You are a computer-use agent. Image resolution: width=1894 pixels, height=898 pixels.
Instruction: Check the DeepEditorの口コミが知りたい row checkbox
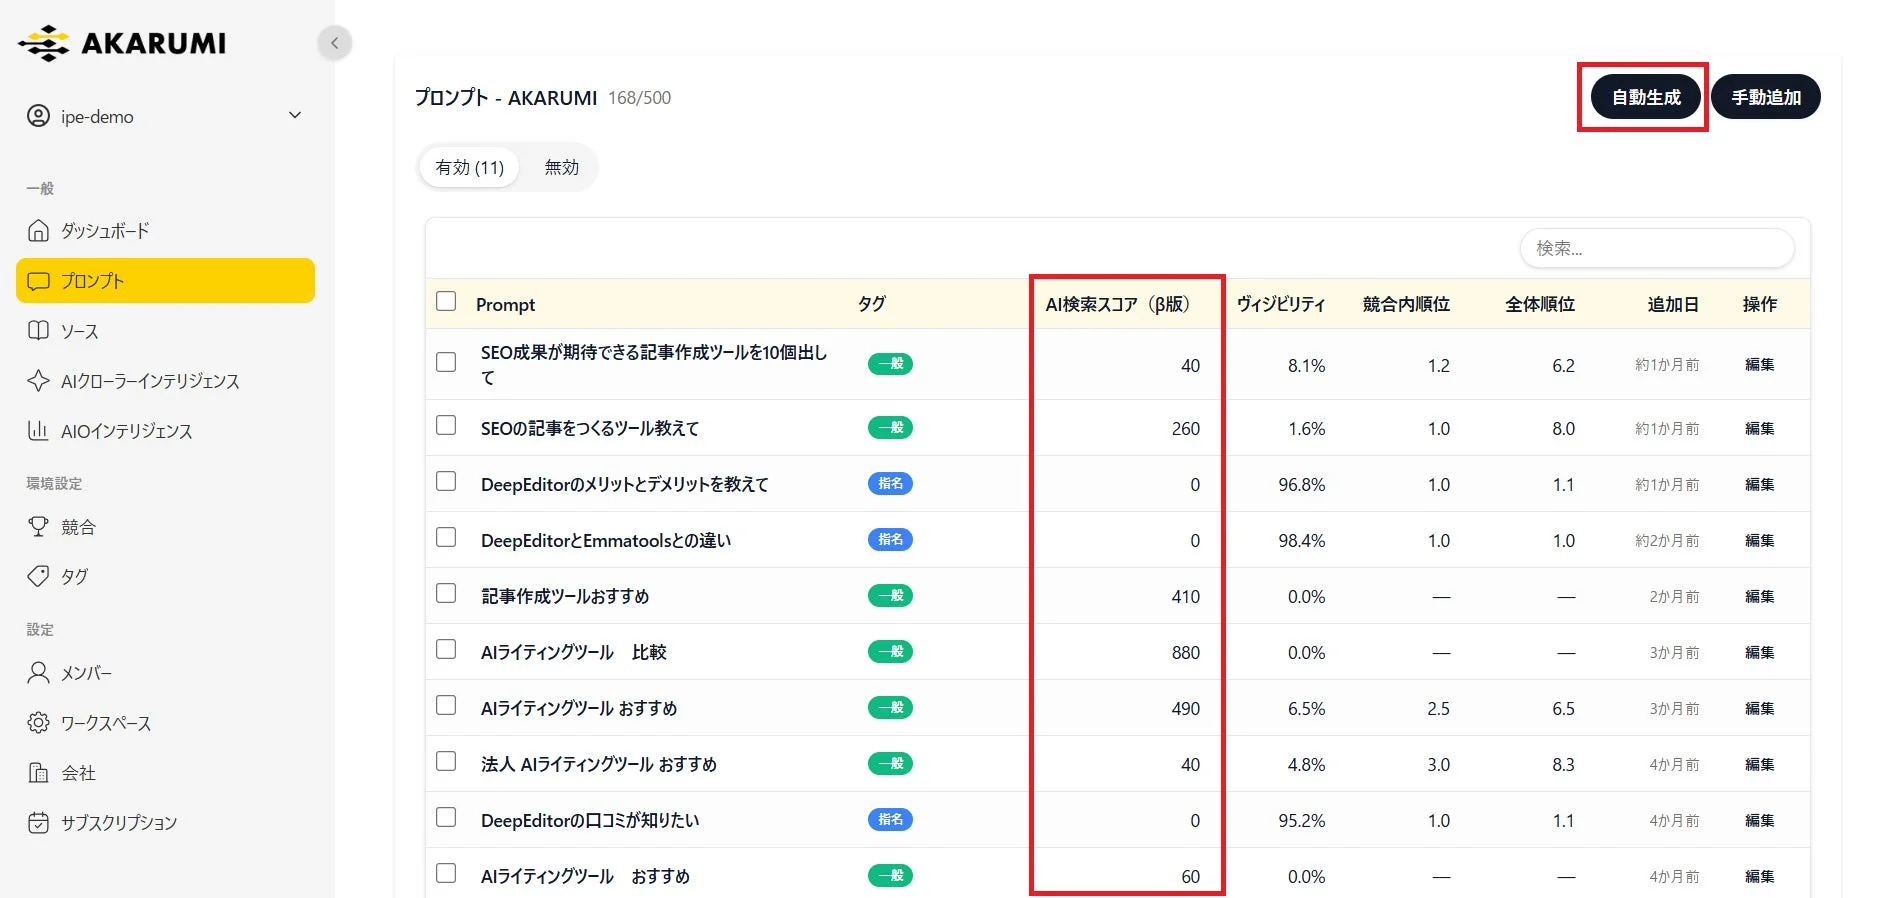(x=446, y=817)
